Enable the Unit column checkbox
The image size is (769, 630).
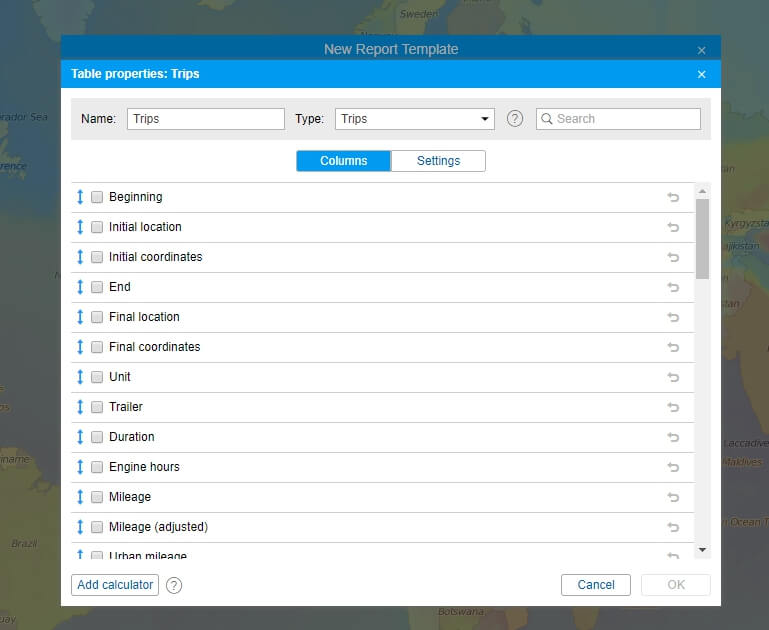click(97, 377)
